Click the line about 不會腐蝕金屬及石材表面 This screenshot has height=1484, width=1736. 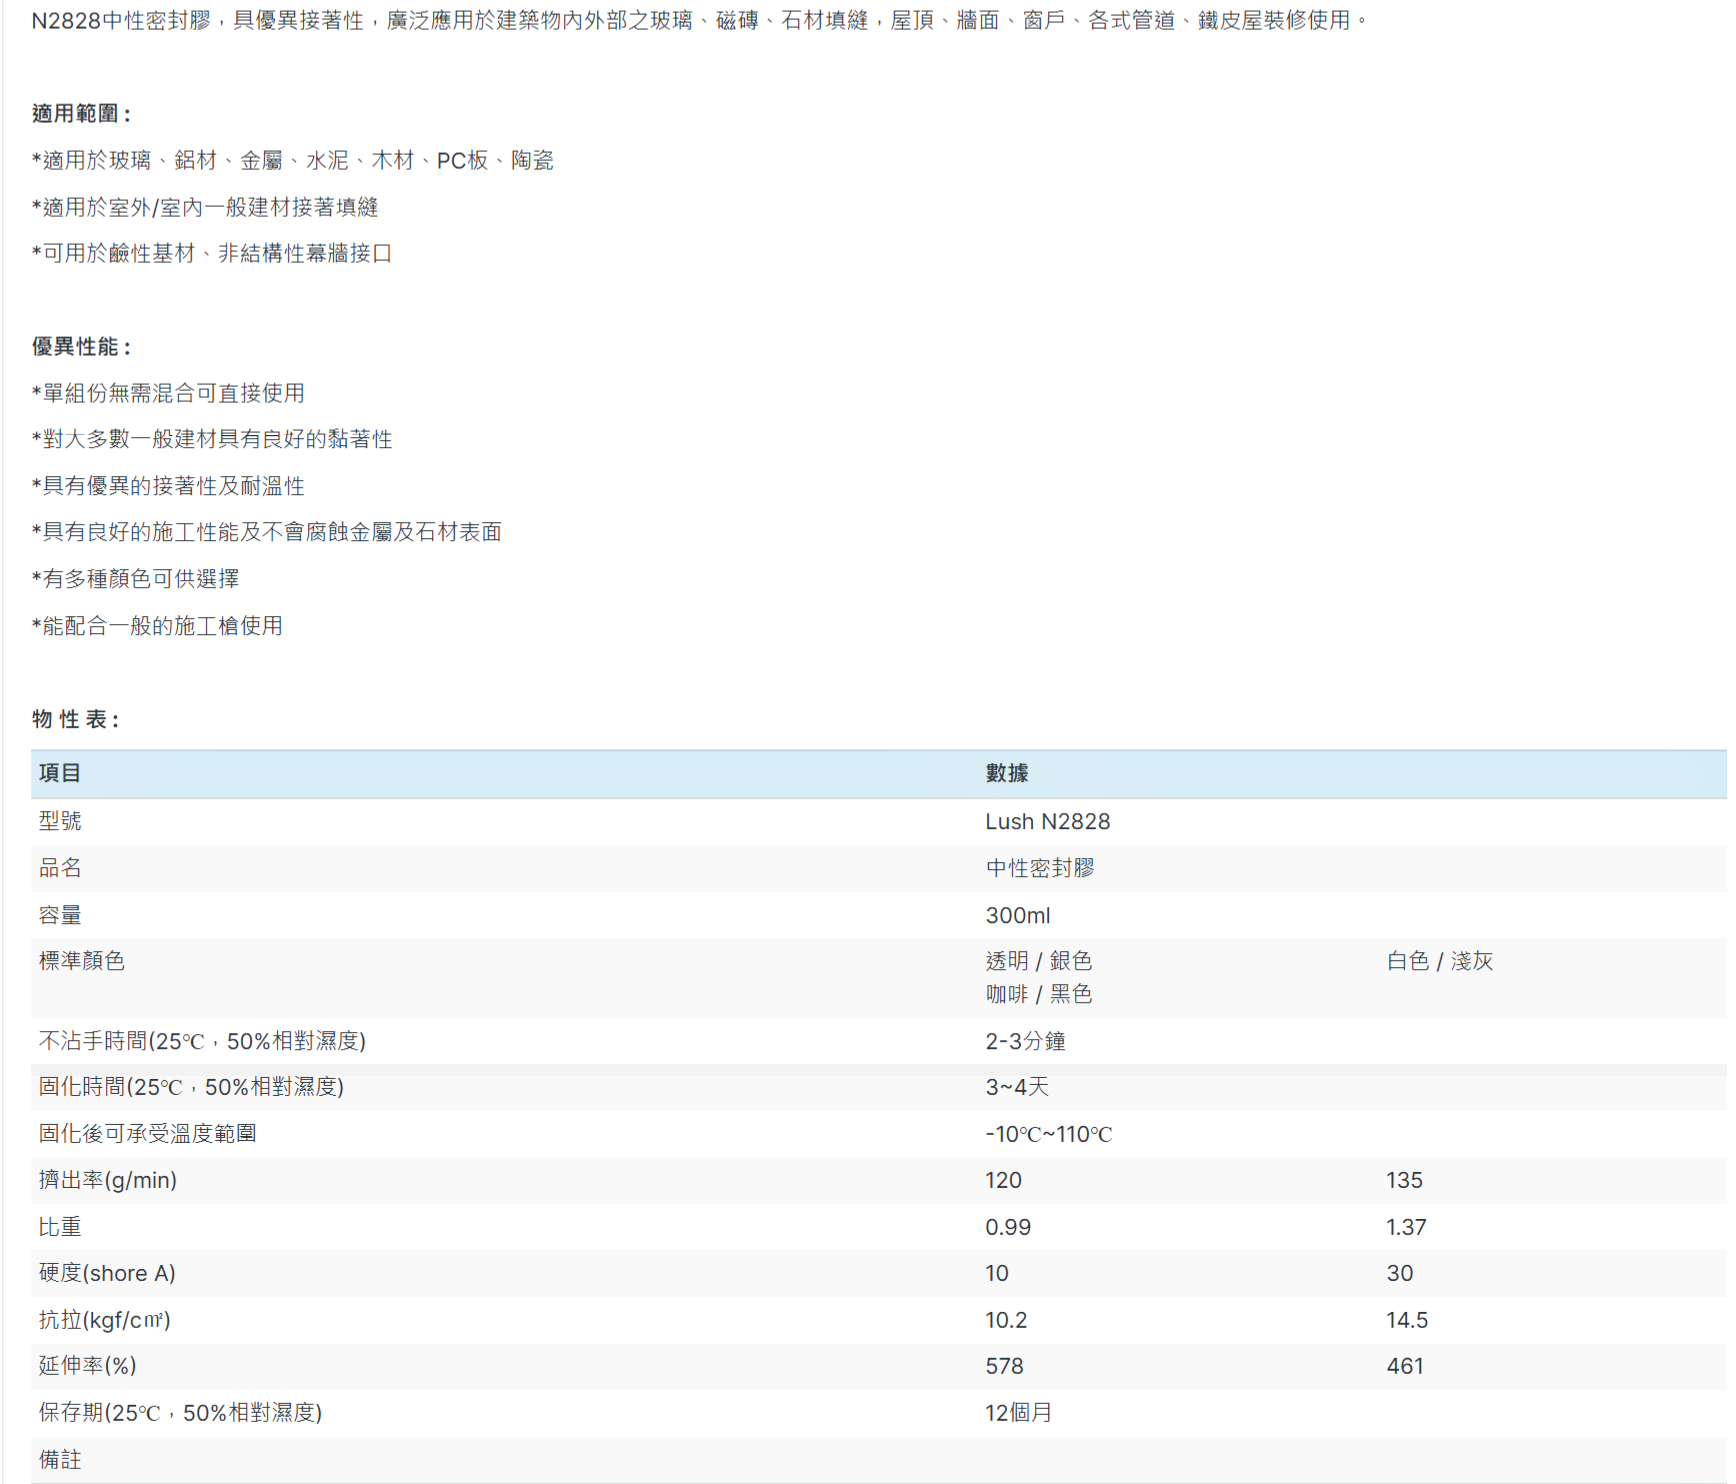(x=267, y=532)
